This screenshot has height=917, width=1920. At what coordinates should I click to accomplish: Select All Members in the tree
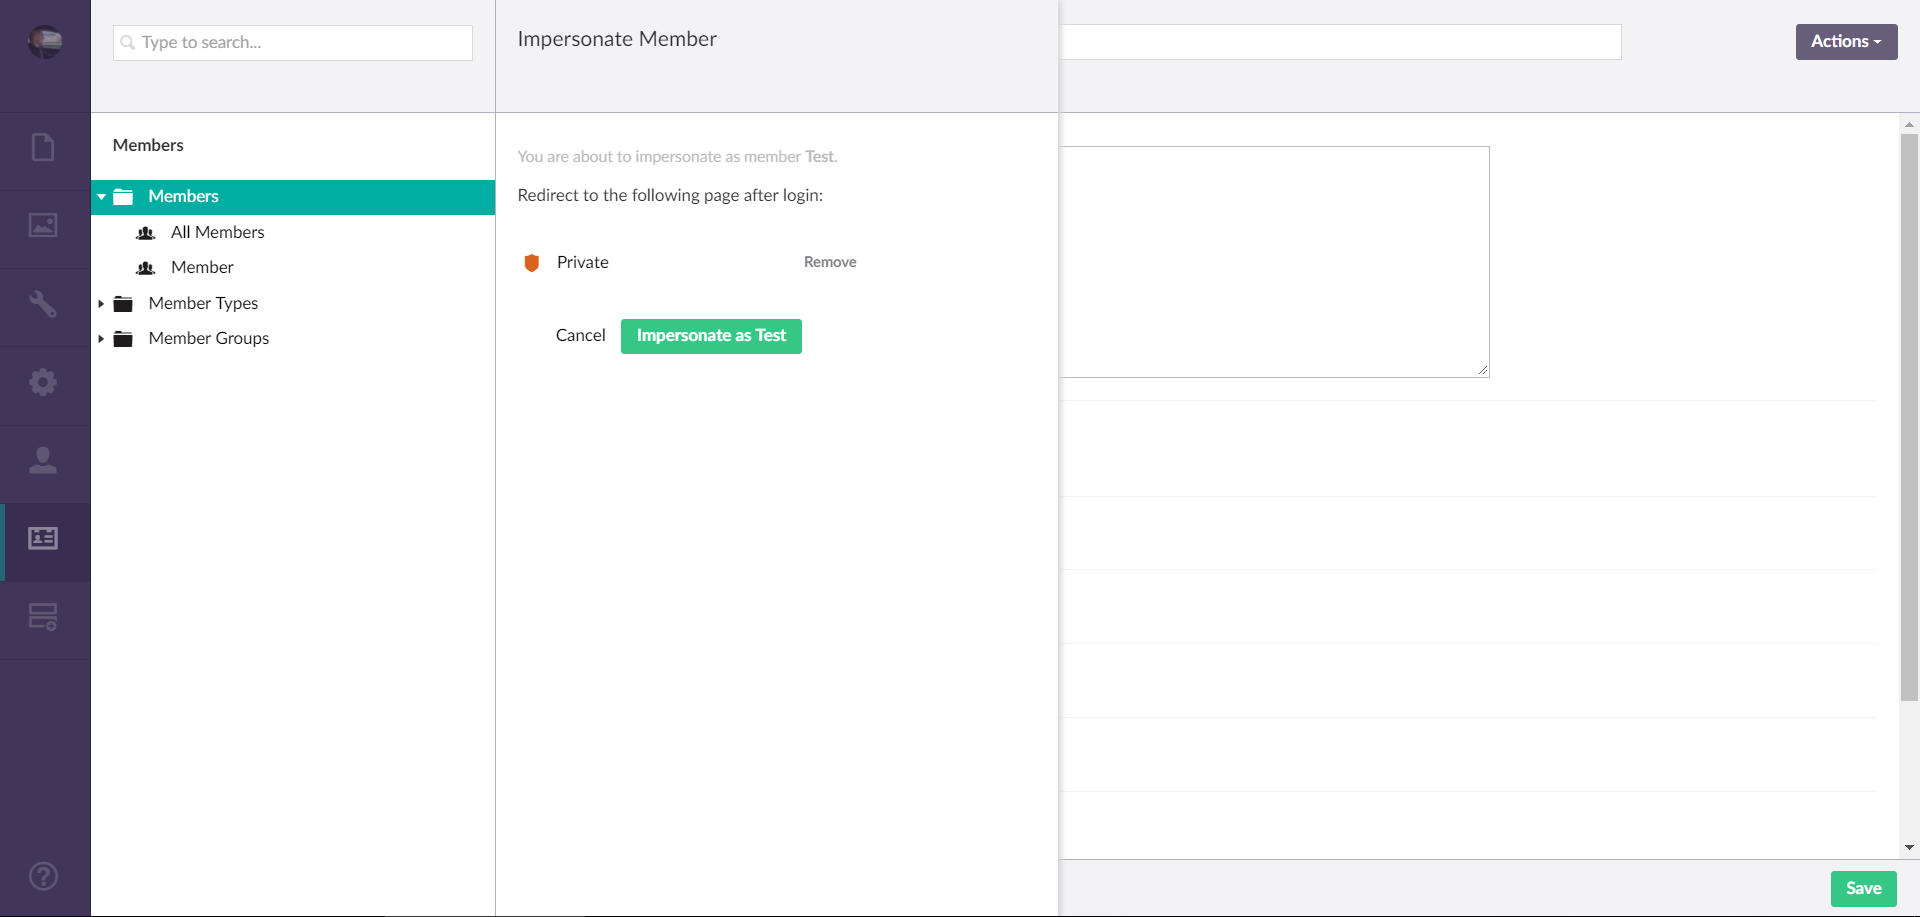(x=217, y=232)
